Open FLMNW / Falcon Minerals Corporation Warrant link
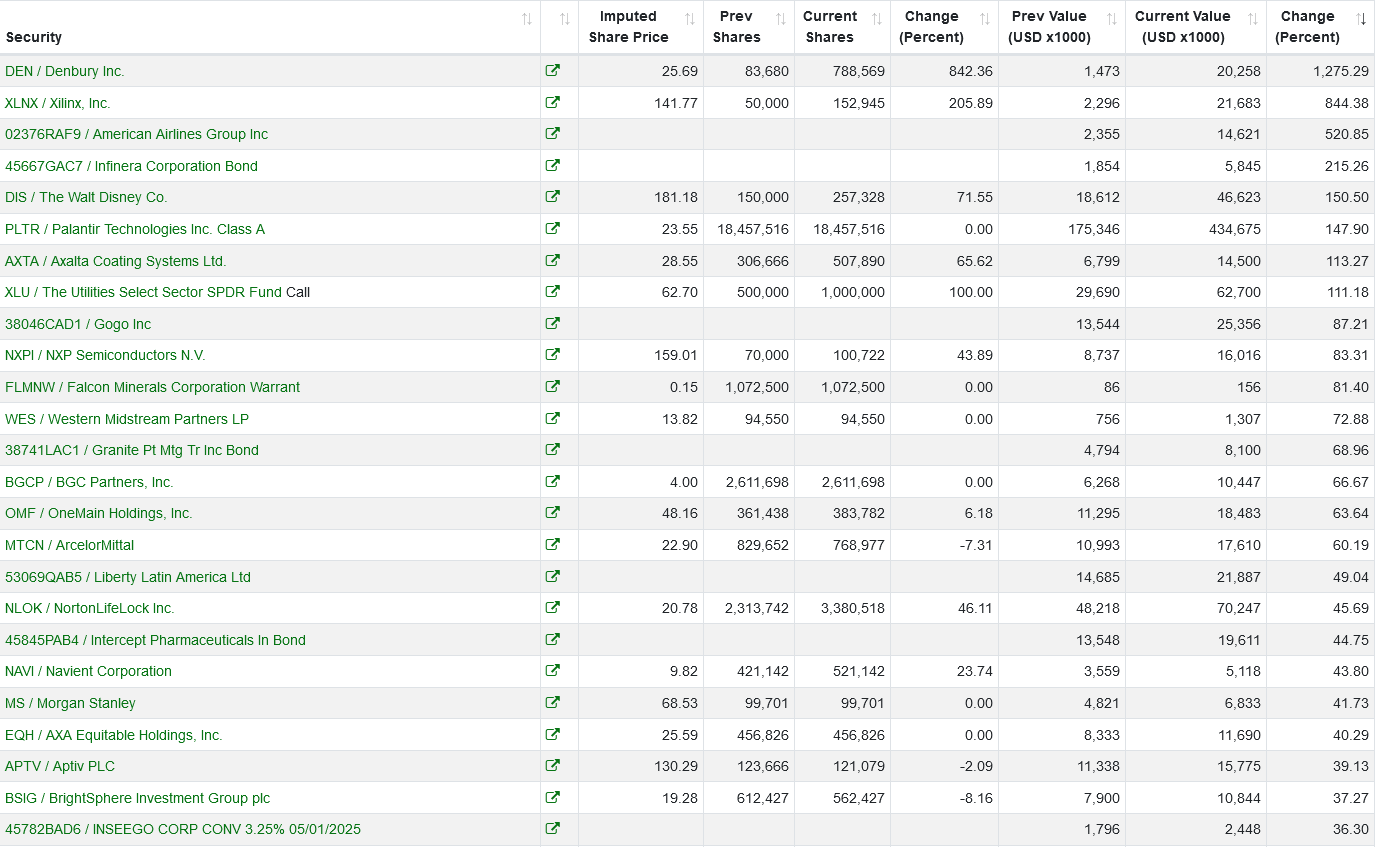Image resolution: width=1382 pixels, height=847 pixels. coord(153,387)
